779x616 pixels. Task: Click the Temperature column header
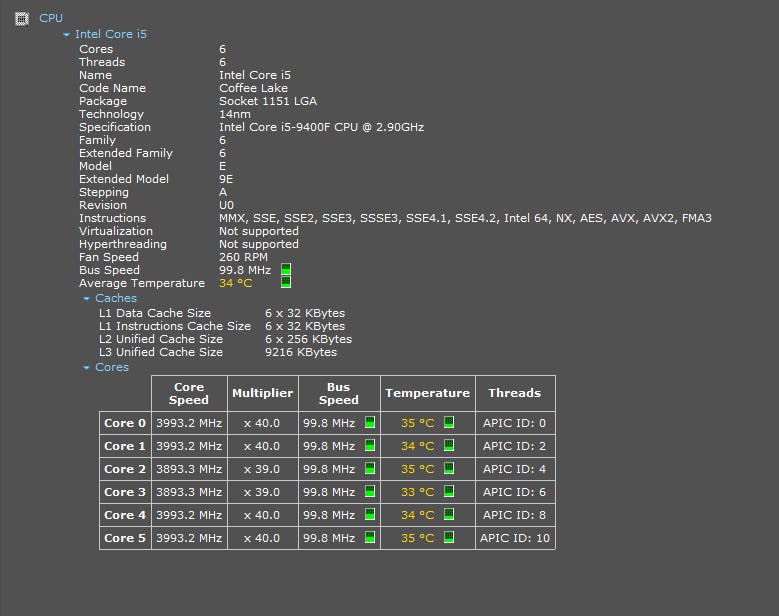click(427, 393)
